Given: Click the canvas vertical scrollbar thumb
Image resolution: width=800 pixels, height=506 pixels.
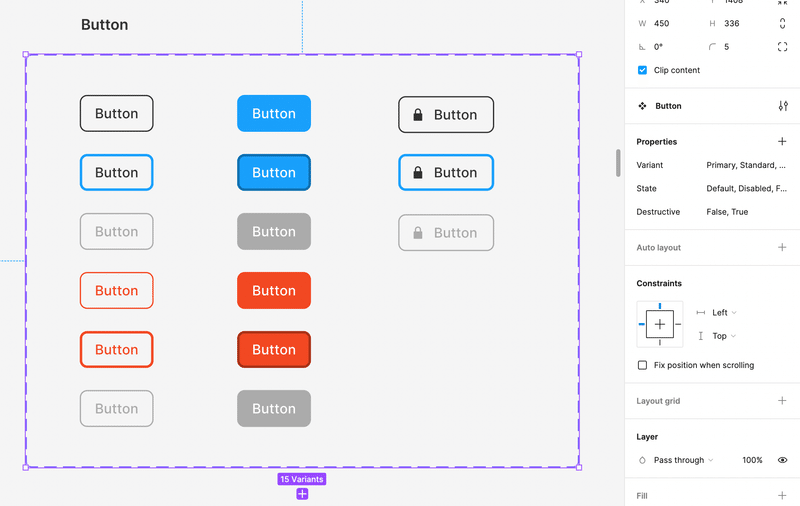Looking at the screenshot, I should tap(618, 163).
